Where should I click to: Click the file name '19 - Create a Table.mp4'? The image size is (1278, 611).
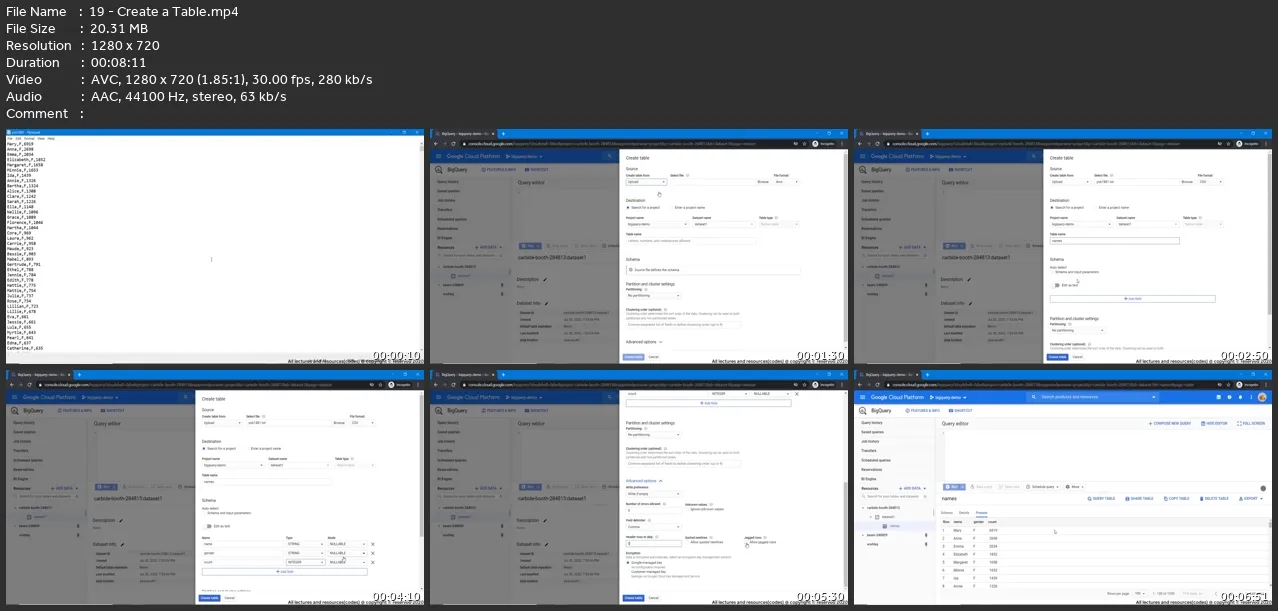[164, 12]
